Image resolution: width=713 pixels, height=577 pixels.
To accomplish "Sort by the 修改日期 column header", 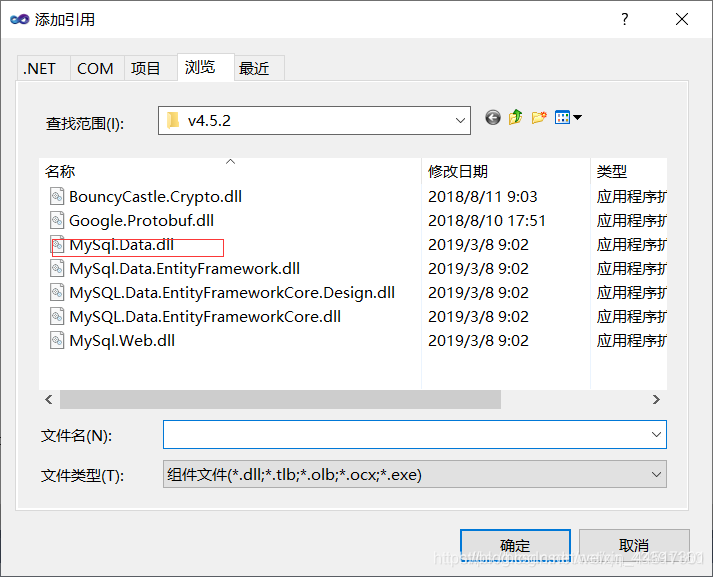I will (x=506, y=171).
